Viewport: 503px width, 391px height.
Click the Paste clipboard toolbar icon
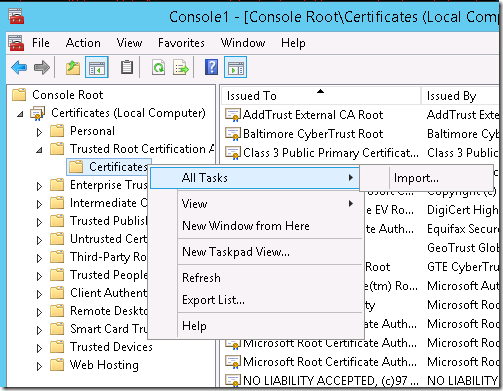click(x=127, y=68)
